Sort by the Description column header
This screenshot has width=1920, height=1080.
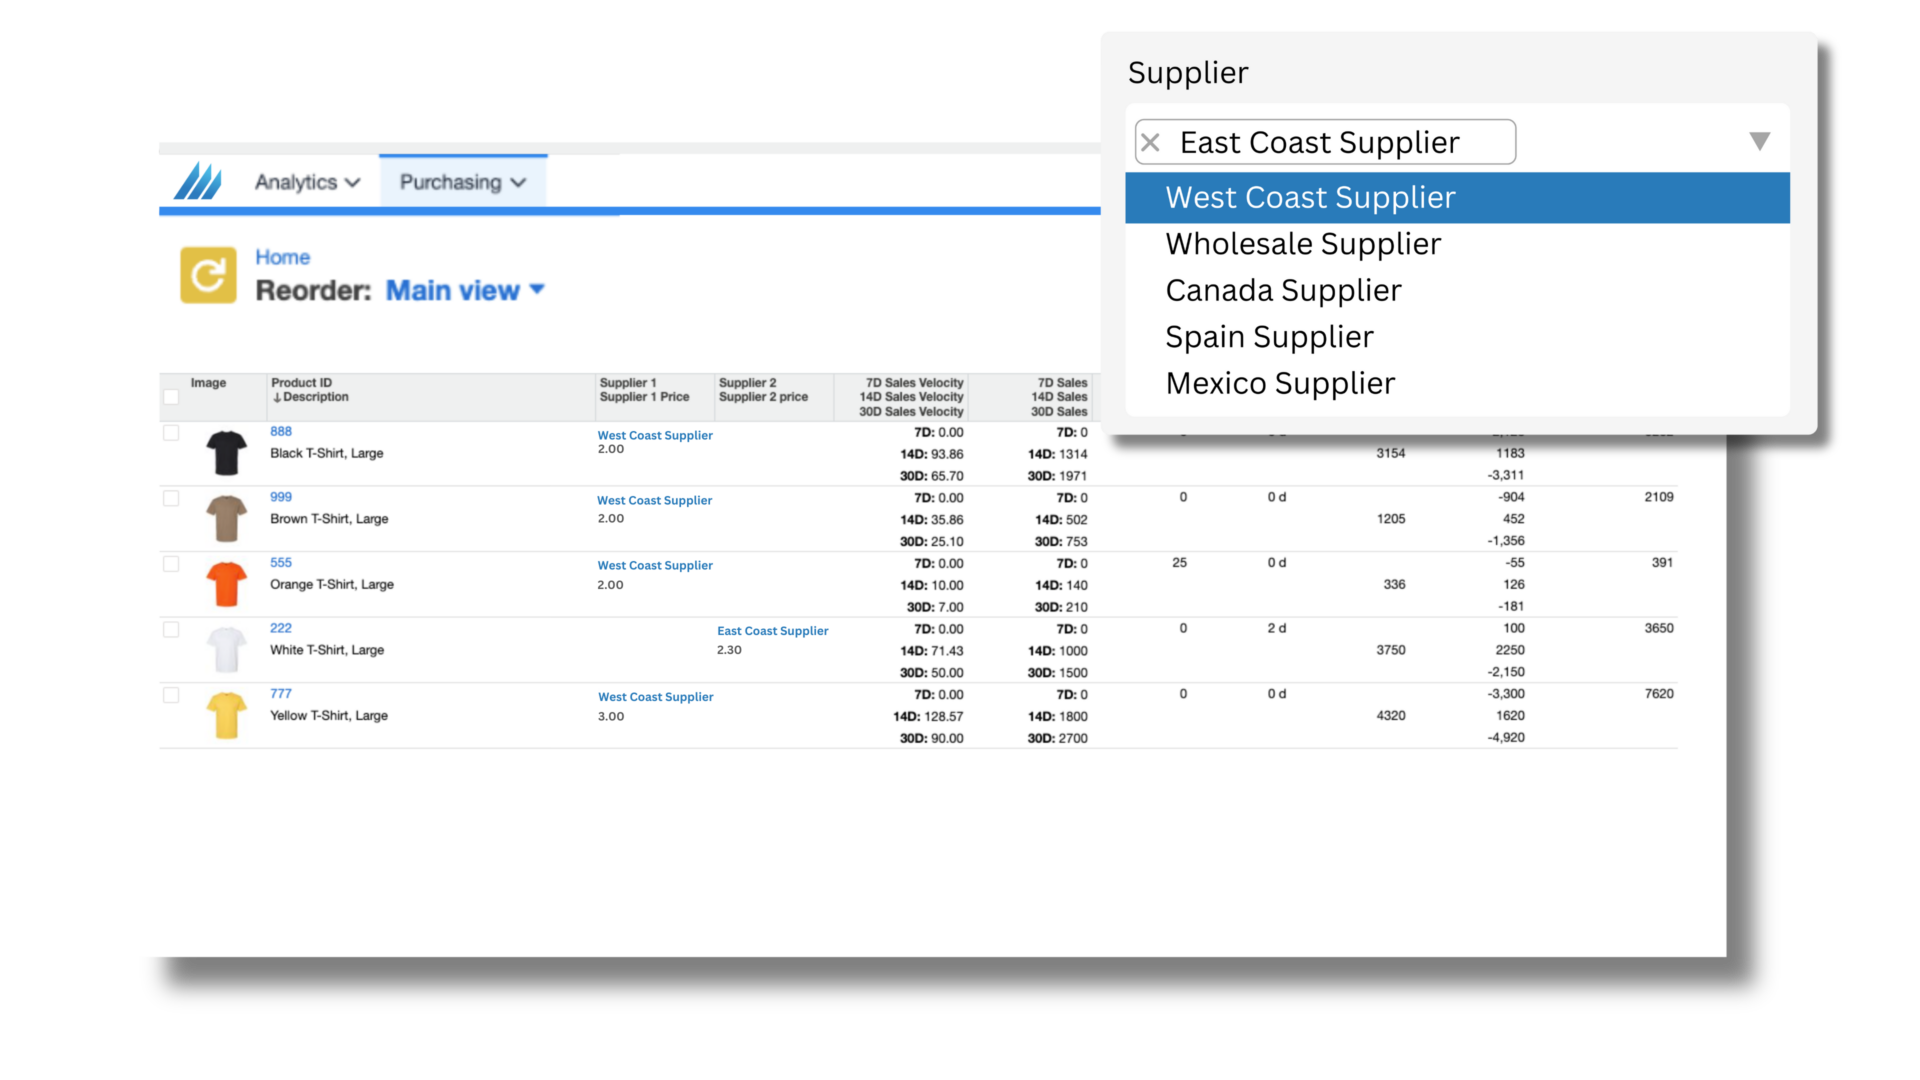point(314,397)
